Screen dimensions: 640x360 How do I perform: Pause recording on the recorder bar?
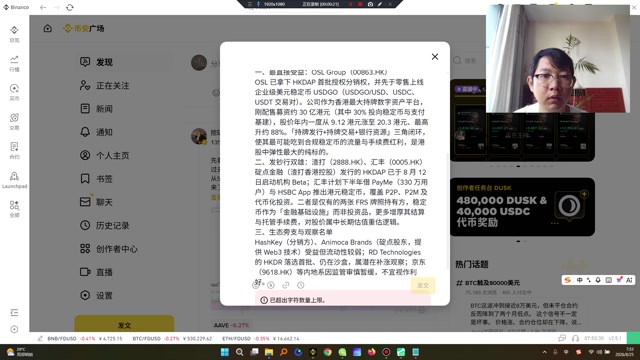click(350, 4)
